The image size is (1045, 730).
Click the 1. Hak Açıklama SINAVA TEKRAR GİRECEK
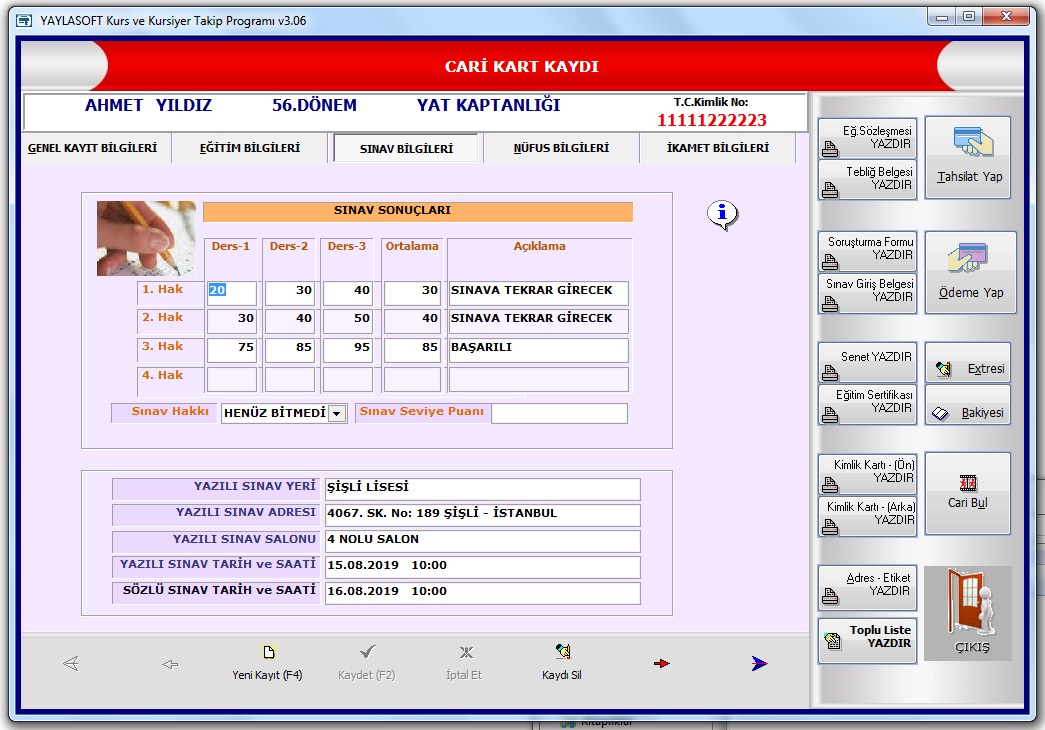click(538, 291)
